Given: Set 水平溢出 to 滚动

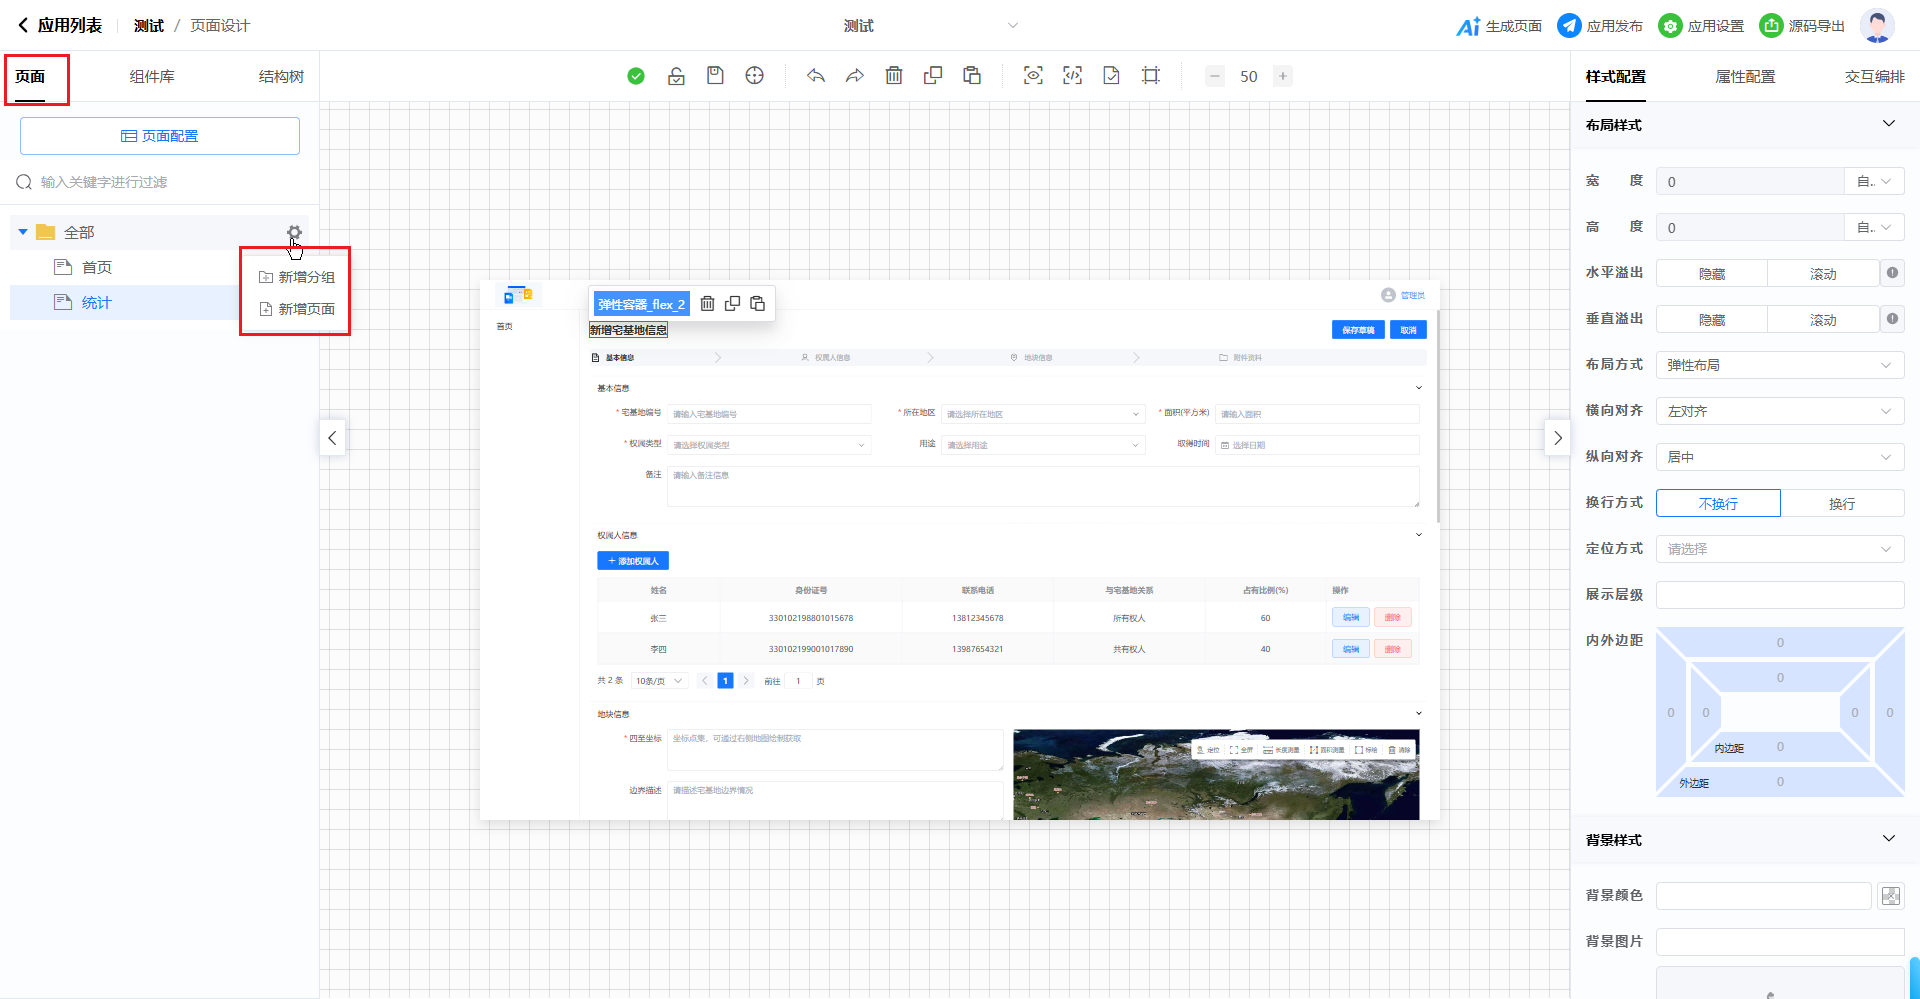Looking at the screenshot, I should point(1822,274).
